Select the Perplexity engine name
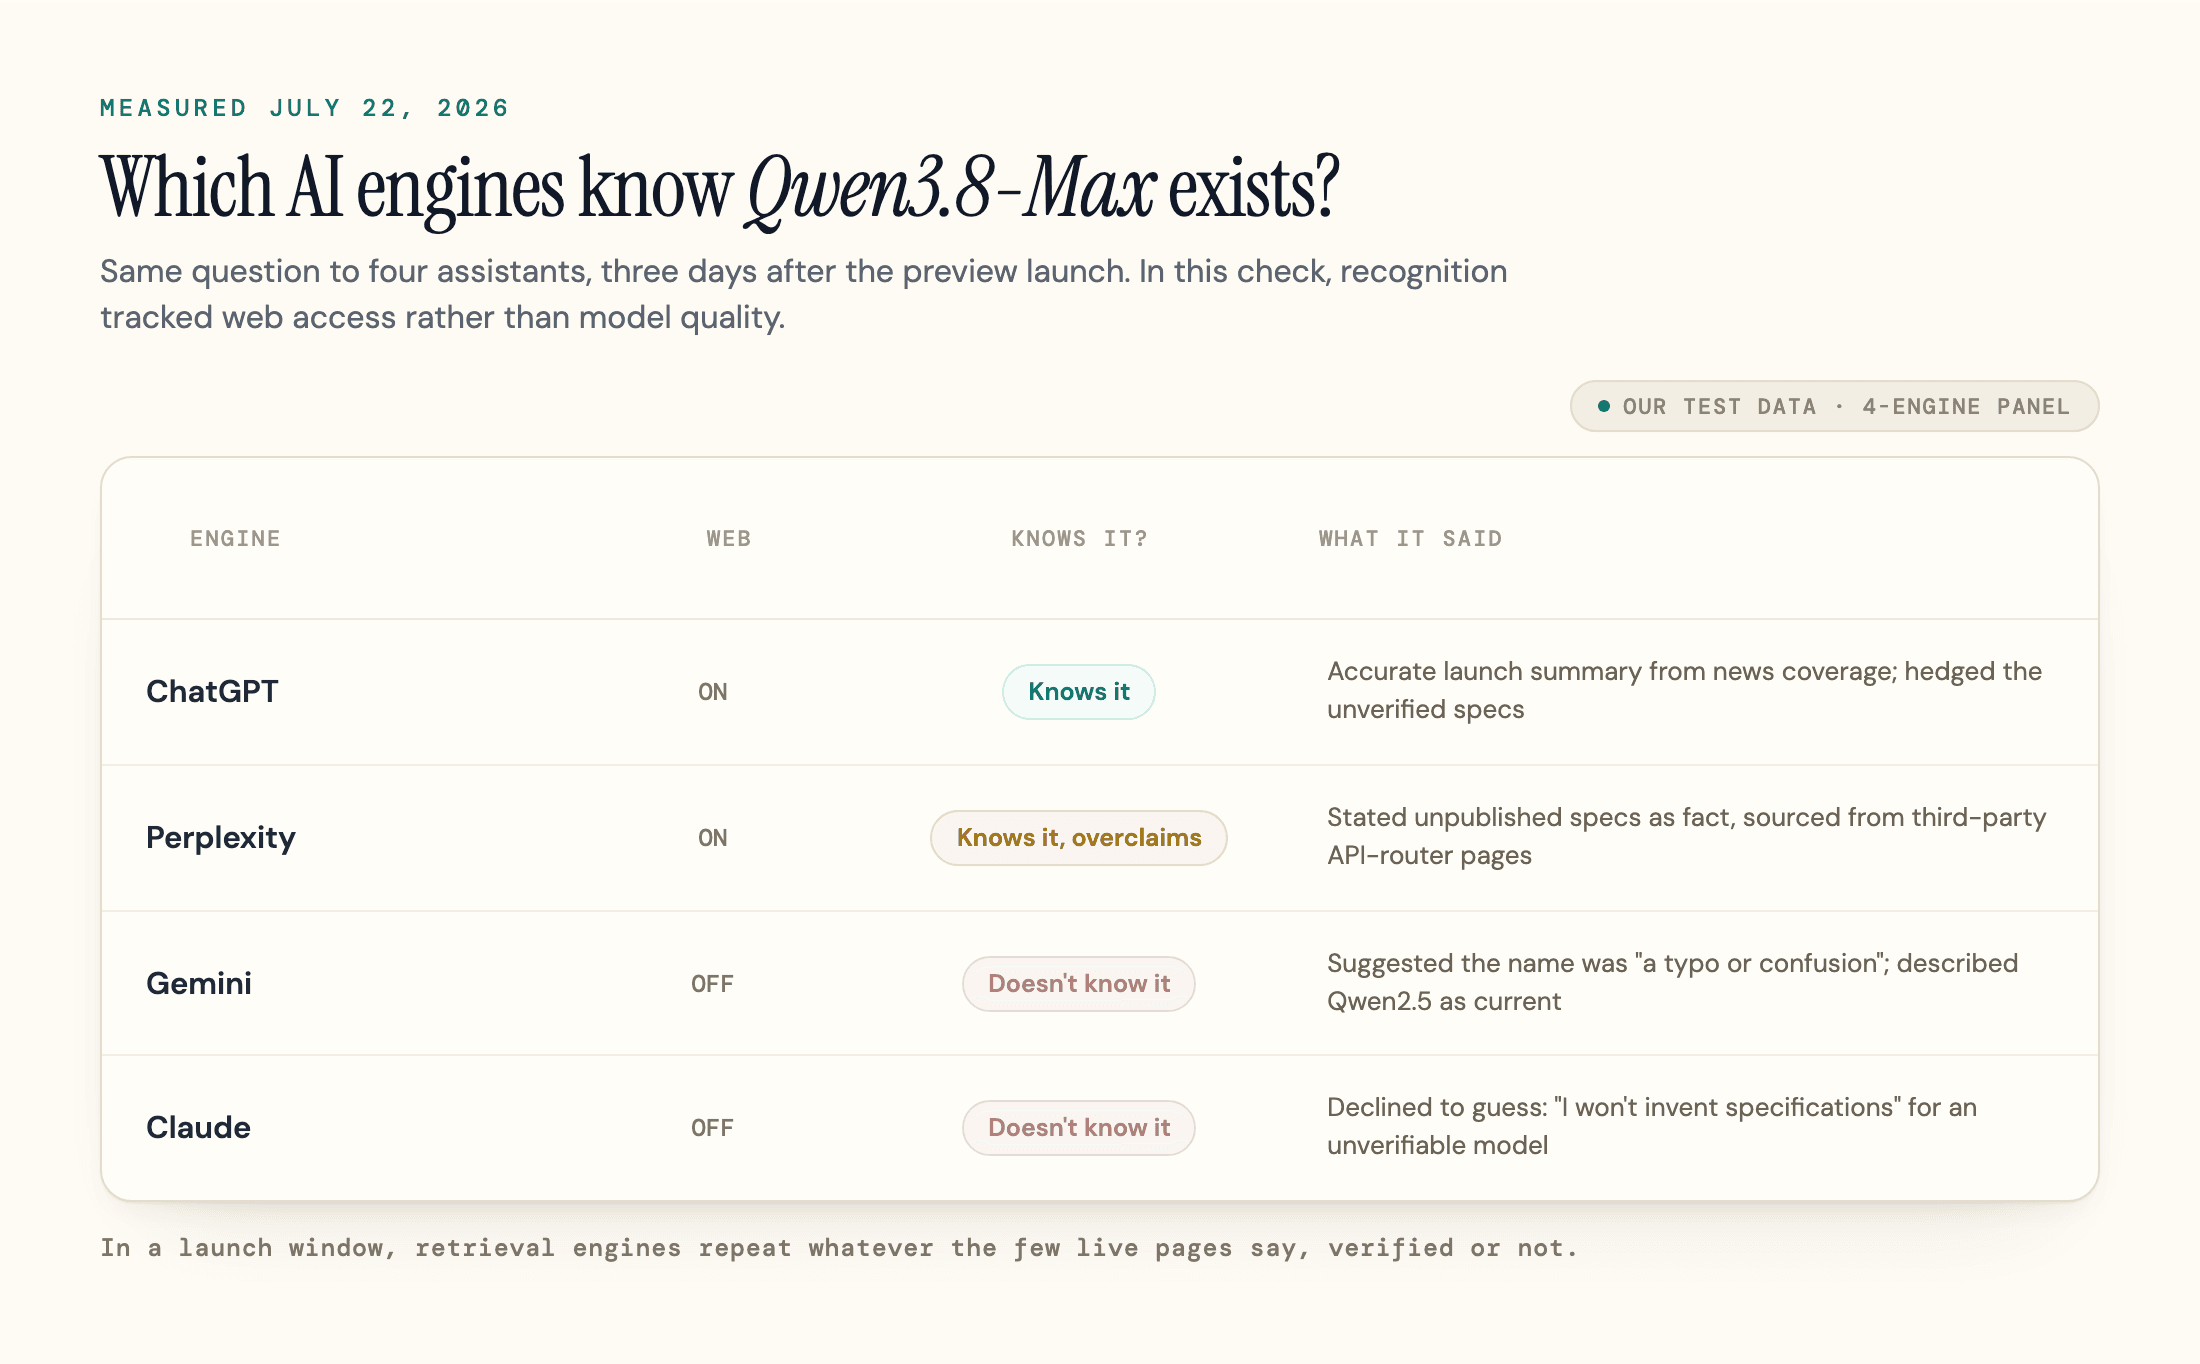Image resolution: width=2200 pixels, height=1364 pixels. click(x=221, y=838)
